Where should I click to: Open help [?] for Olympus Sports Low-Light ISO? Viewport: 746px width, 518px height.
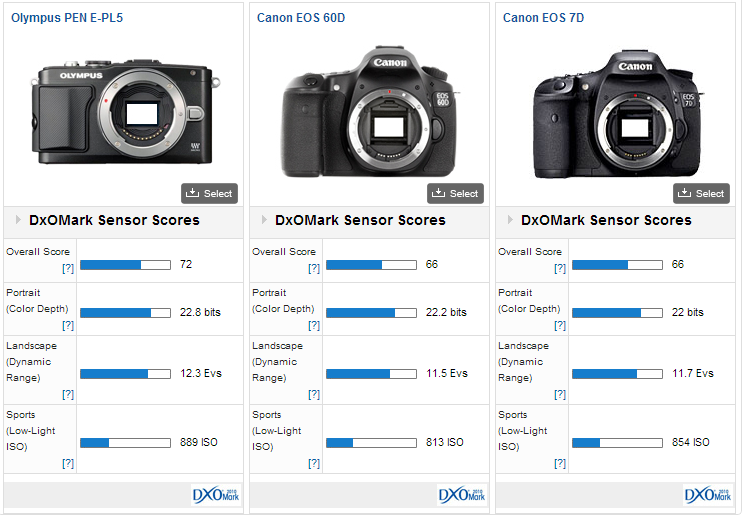68,463
